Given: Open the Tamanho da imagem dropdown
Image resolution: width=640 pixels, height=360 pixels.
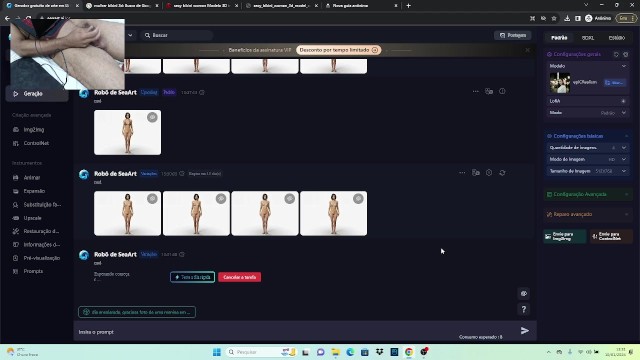Looking at the screenshot, I should (588, 171).
